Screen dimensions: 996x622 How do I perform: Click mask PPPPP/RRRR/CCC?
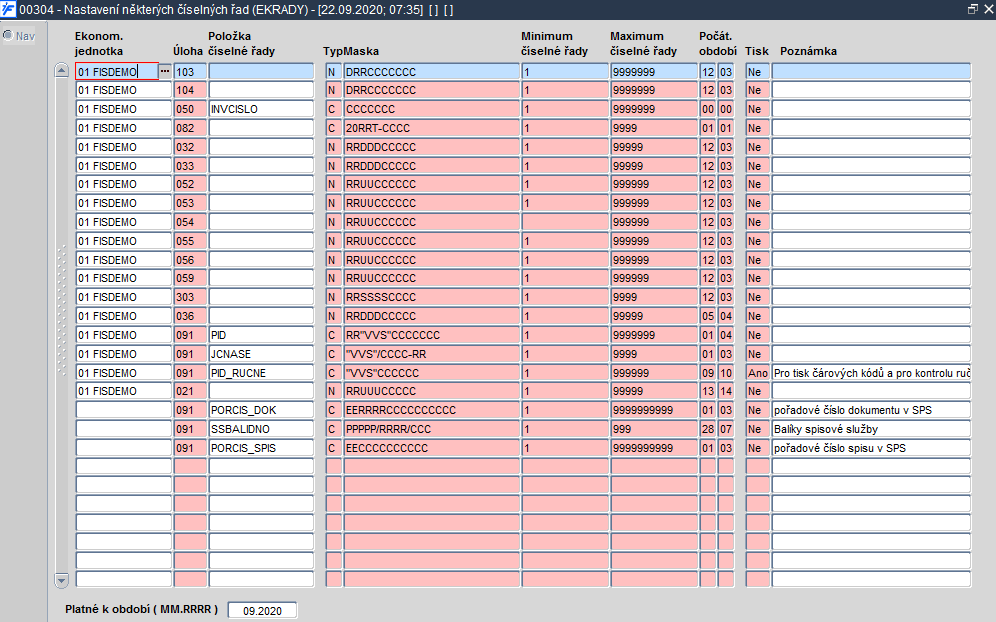[x=431, y=429]
